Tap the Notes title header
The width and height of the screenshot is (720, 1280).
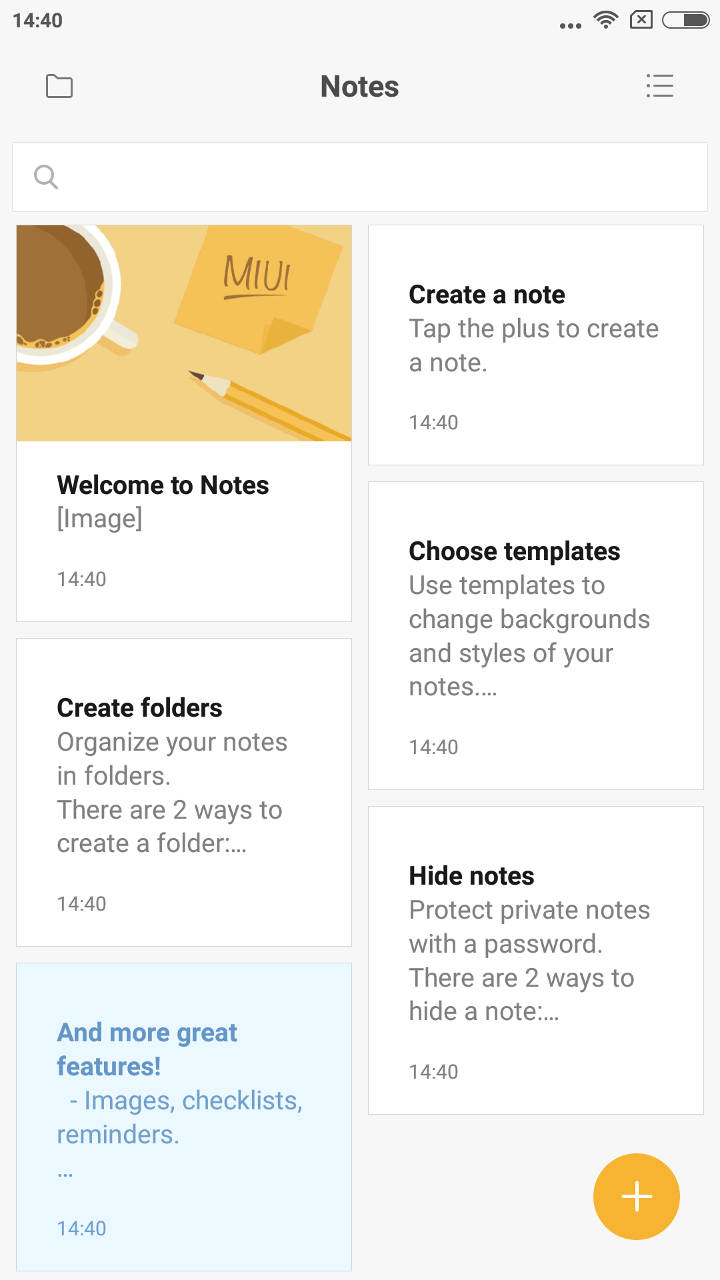coord(359,87)
